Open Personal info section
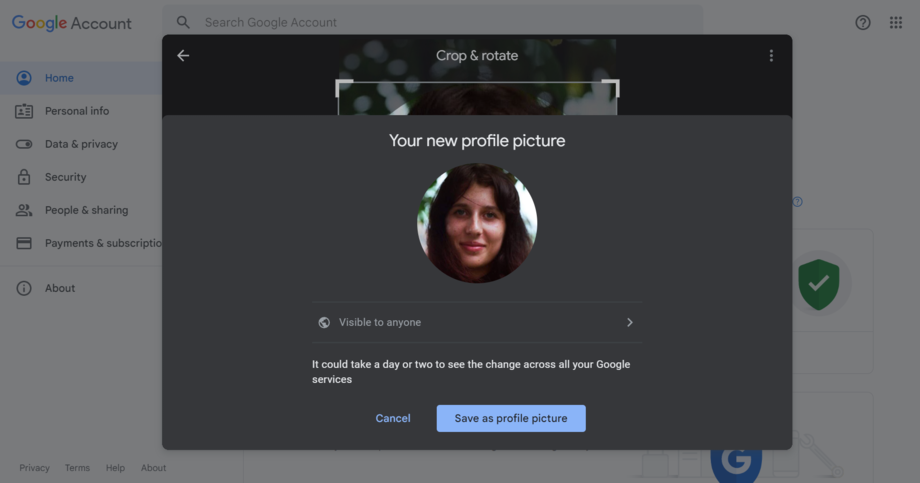 (x=76, y=111)
